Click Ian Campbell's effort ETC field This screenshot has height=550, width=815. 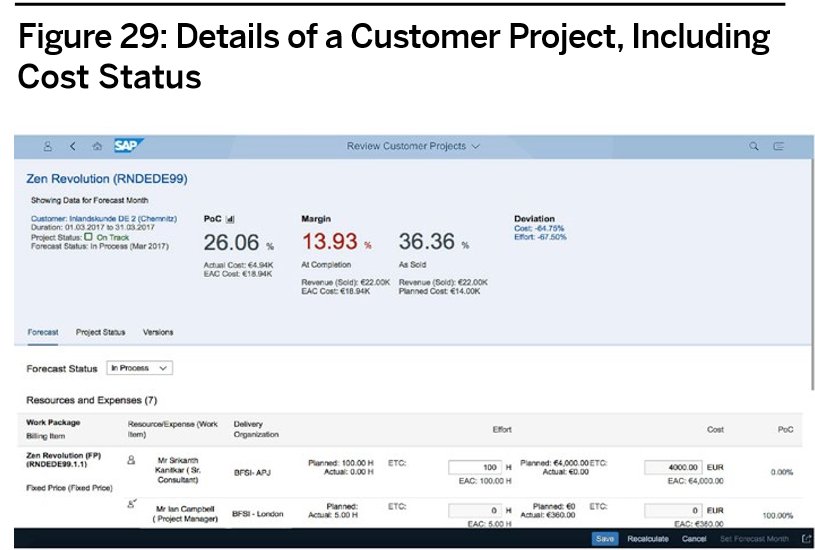pyautogui.click(x=475, y=510)
